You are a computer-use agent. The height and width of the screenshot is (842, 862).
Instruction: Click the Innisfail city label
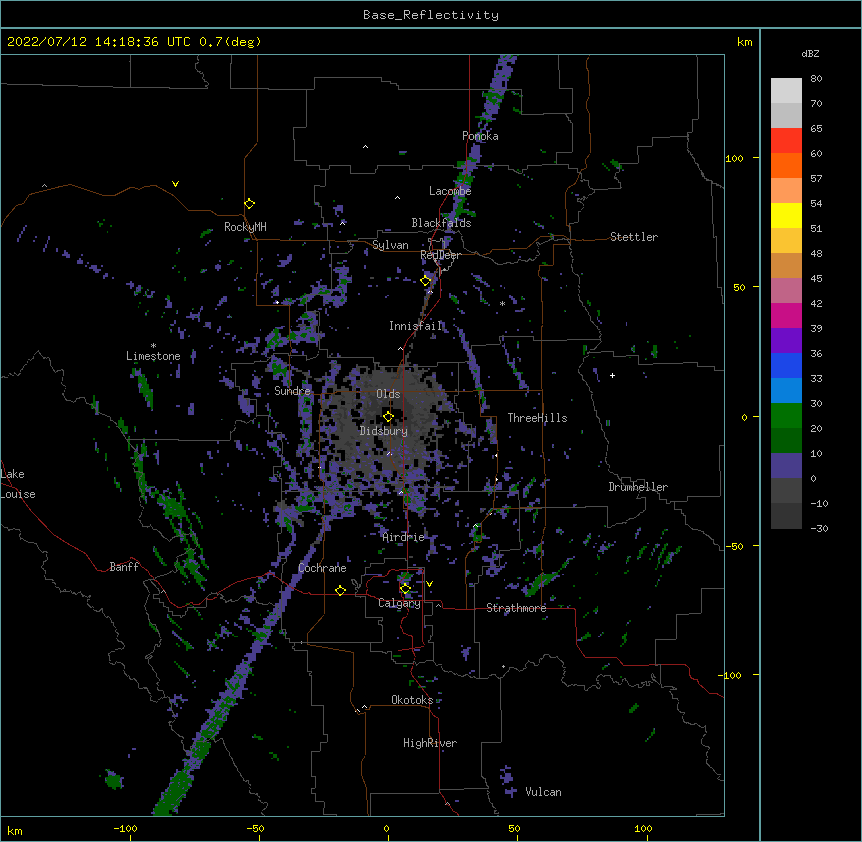[x=416, y=326]
